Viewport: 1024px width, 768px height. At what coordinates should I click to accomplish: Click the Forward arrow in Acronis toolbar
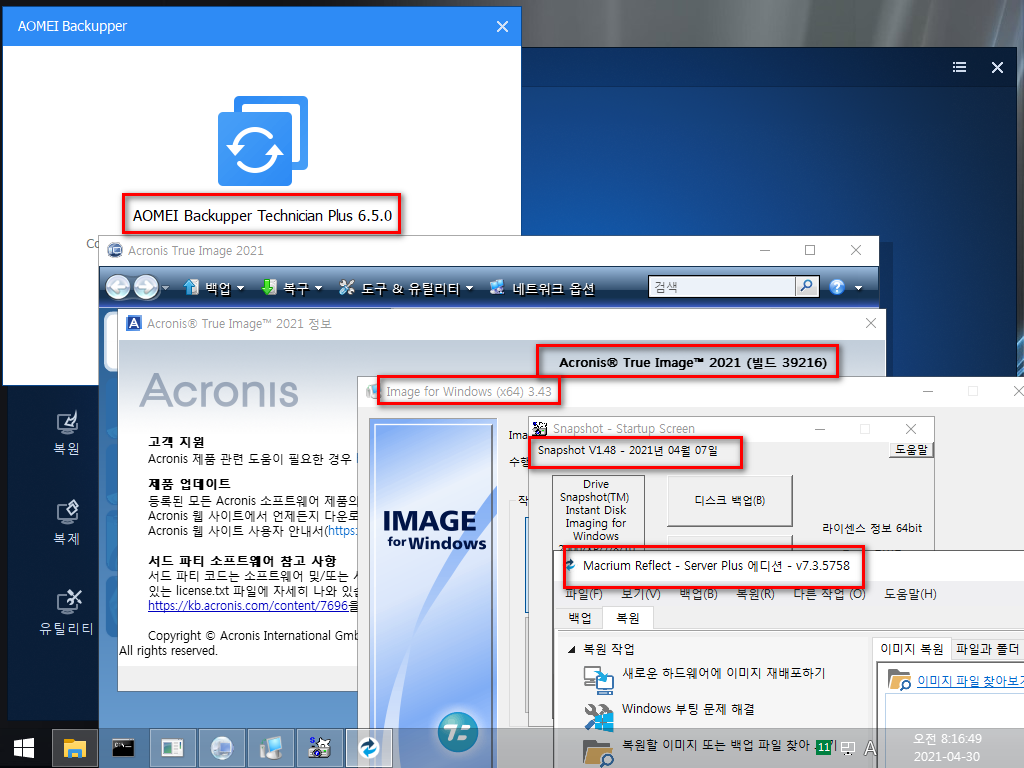pos(146,287)
